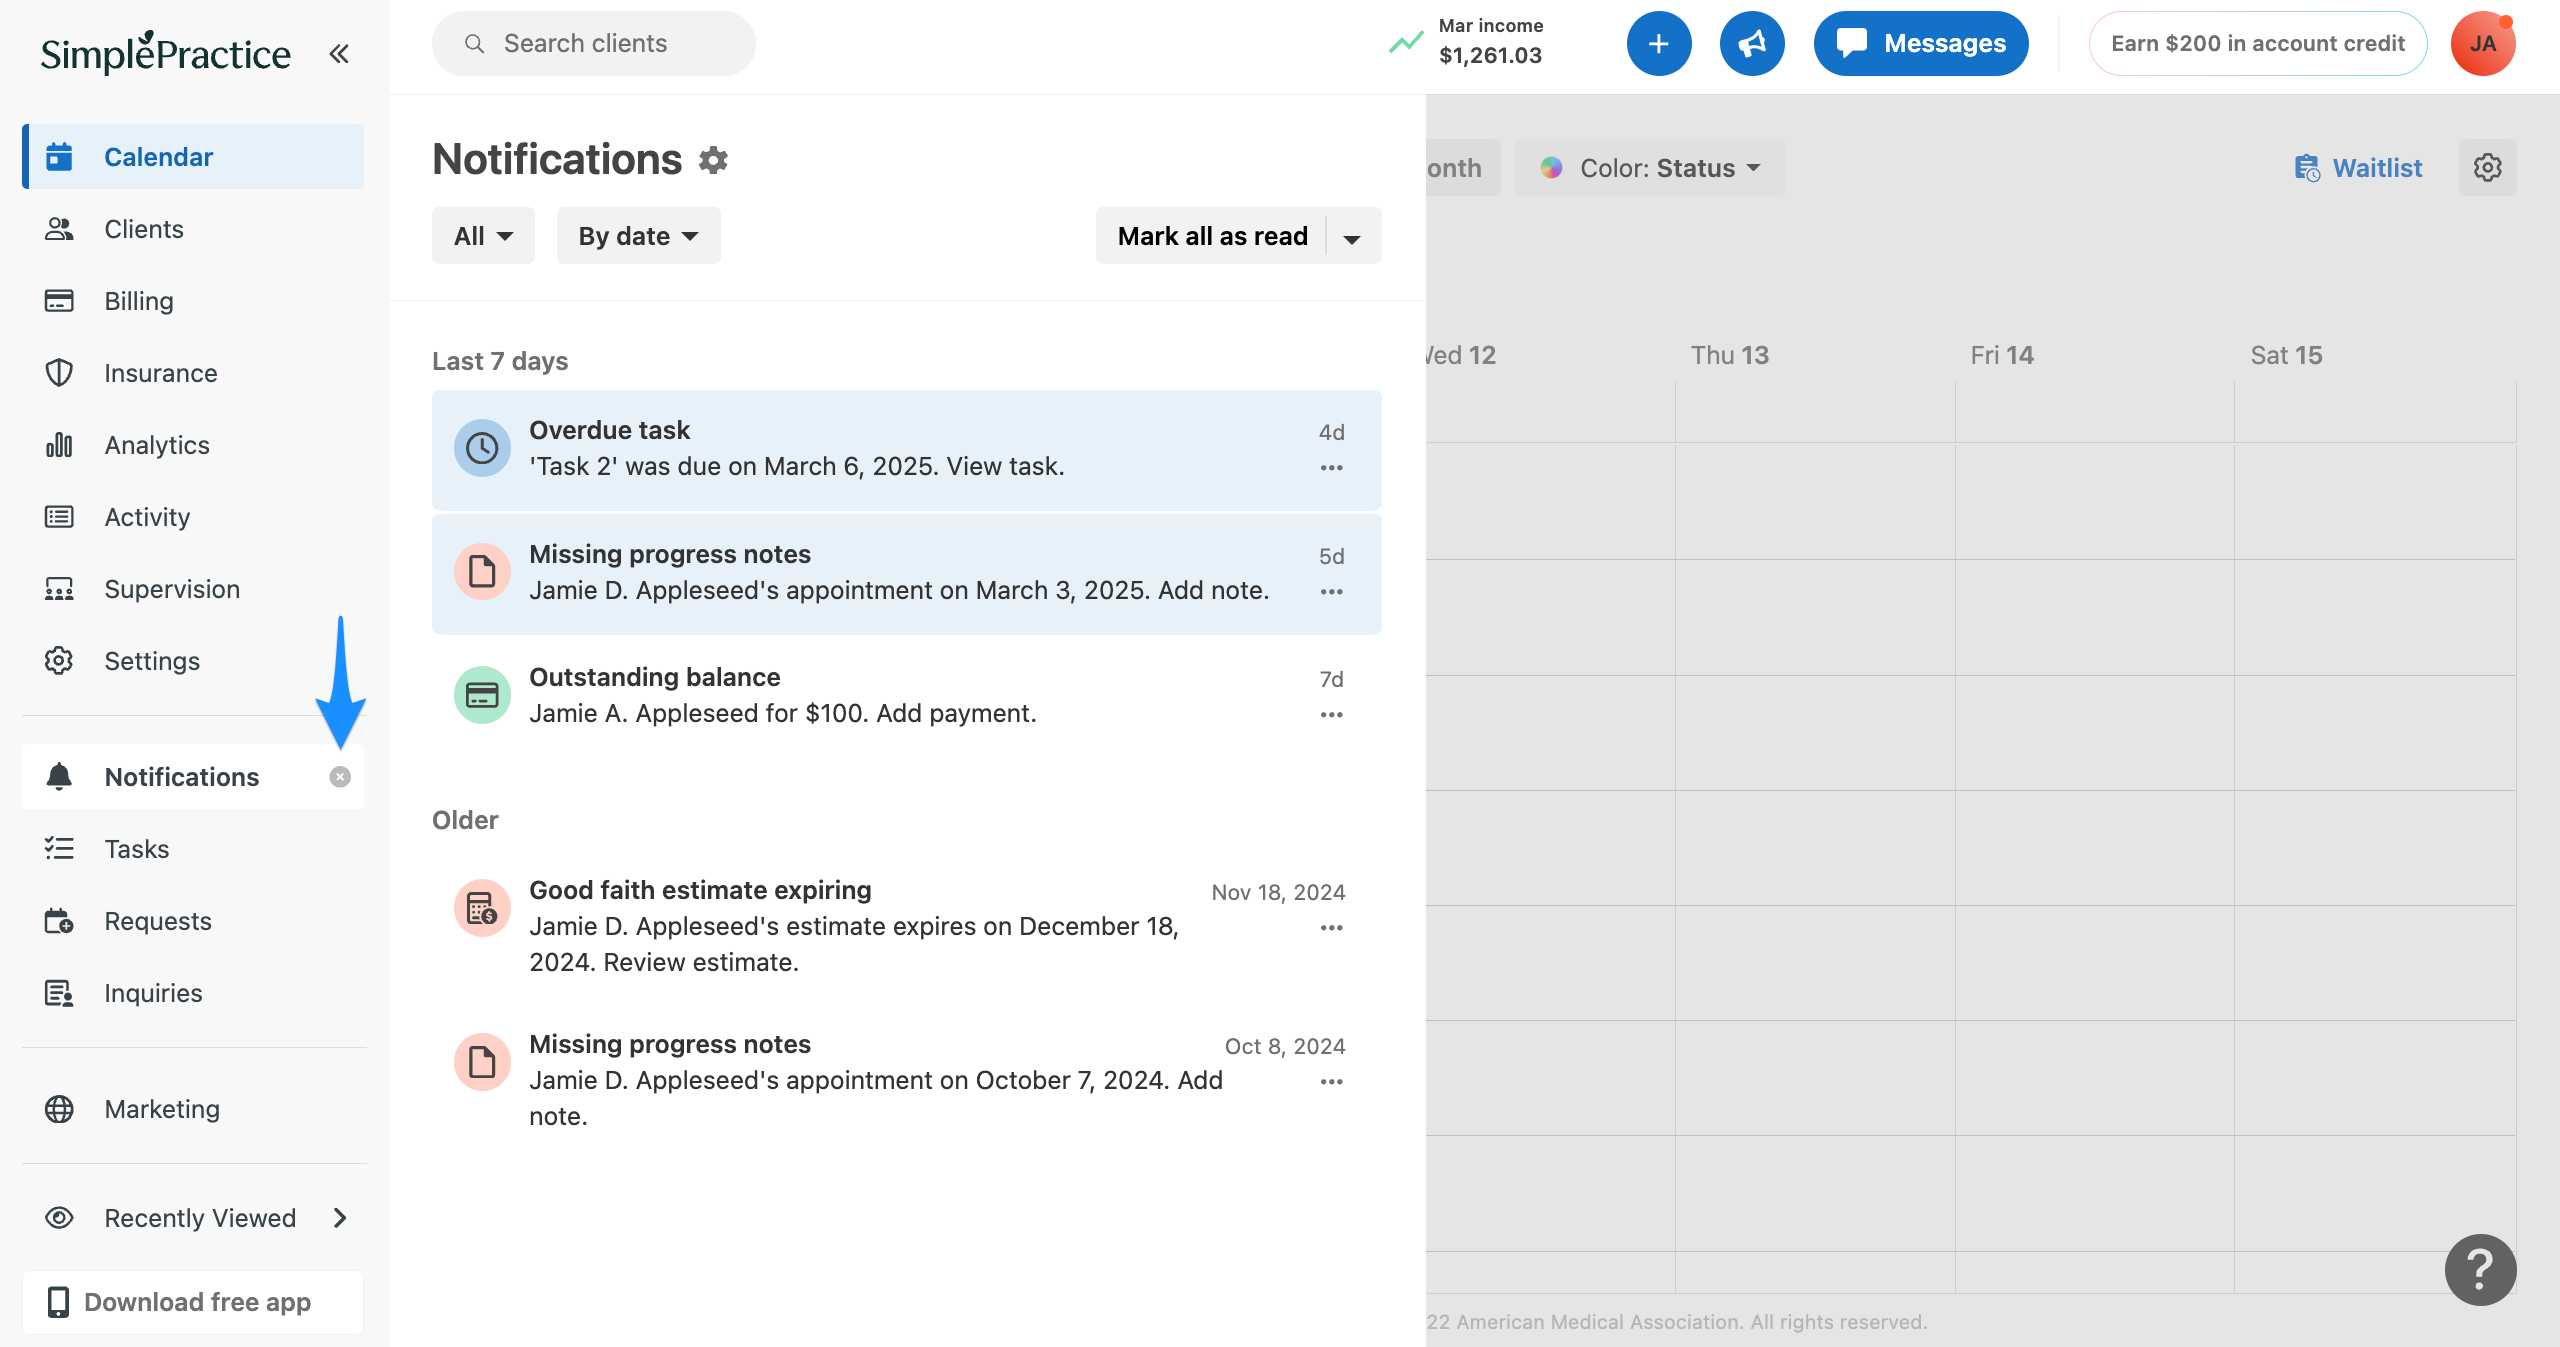Open notification settings gear beside title
2560x1347 pixels.
(713, 160)
